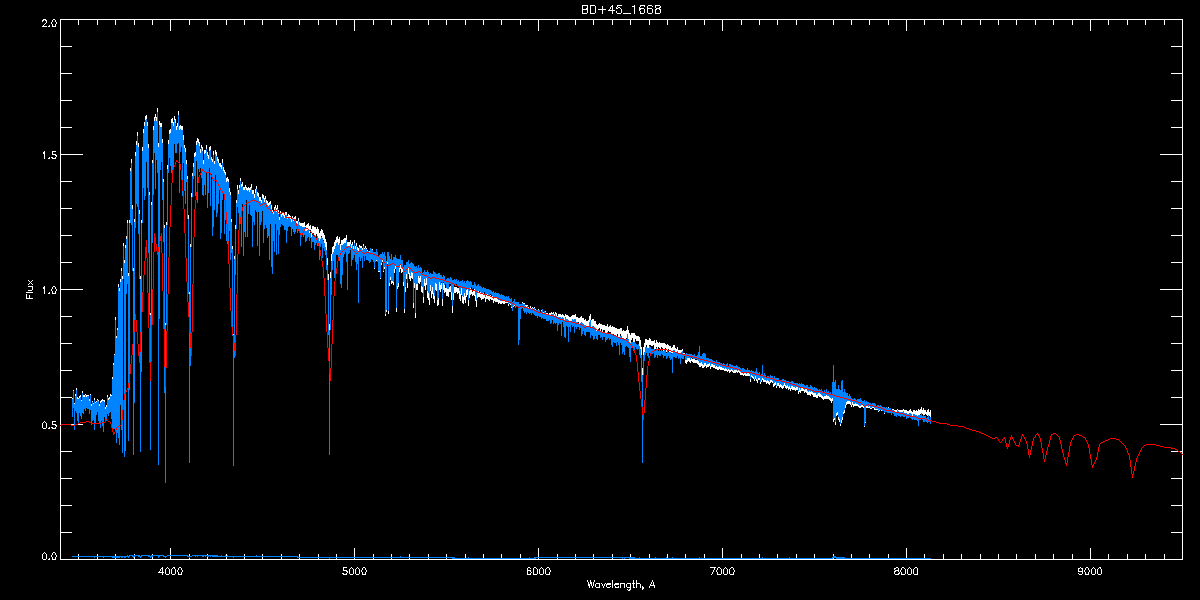This screenshot has height=600, width=1200.
Task: Click the 6000 x-axis tick label
Action: click(x=538, y=572)
